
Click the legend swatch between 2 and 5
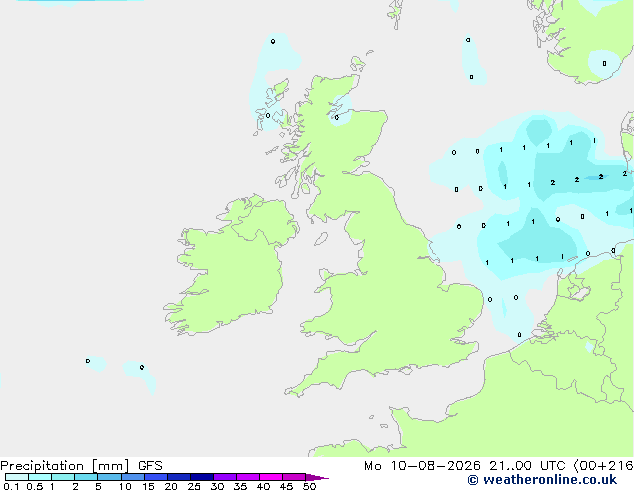86,477
